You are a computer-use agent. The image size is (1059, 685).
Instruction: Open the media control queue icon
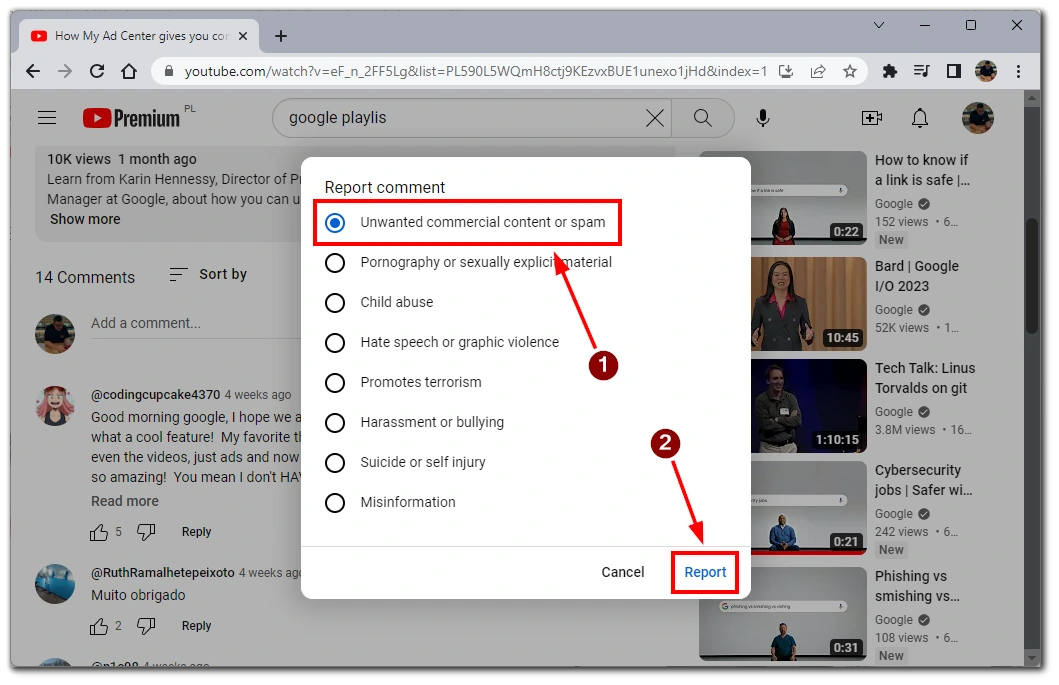pos(921,71)
